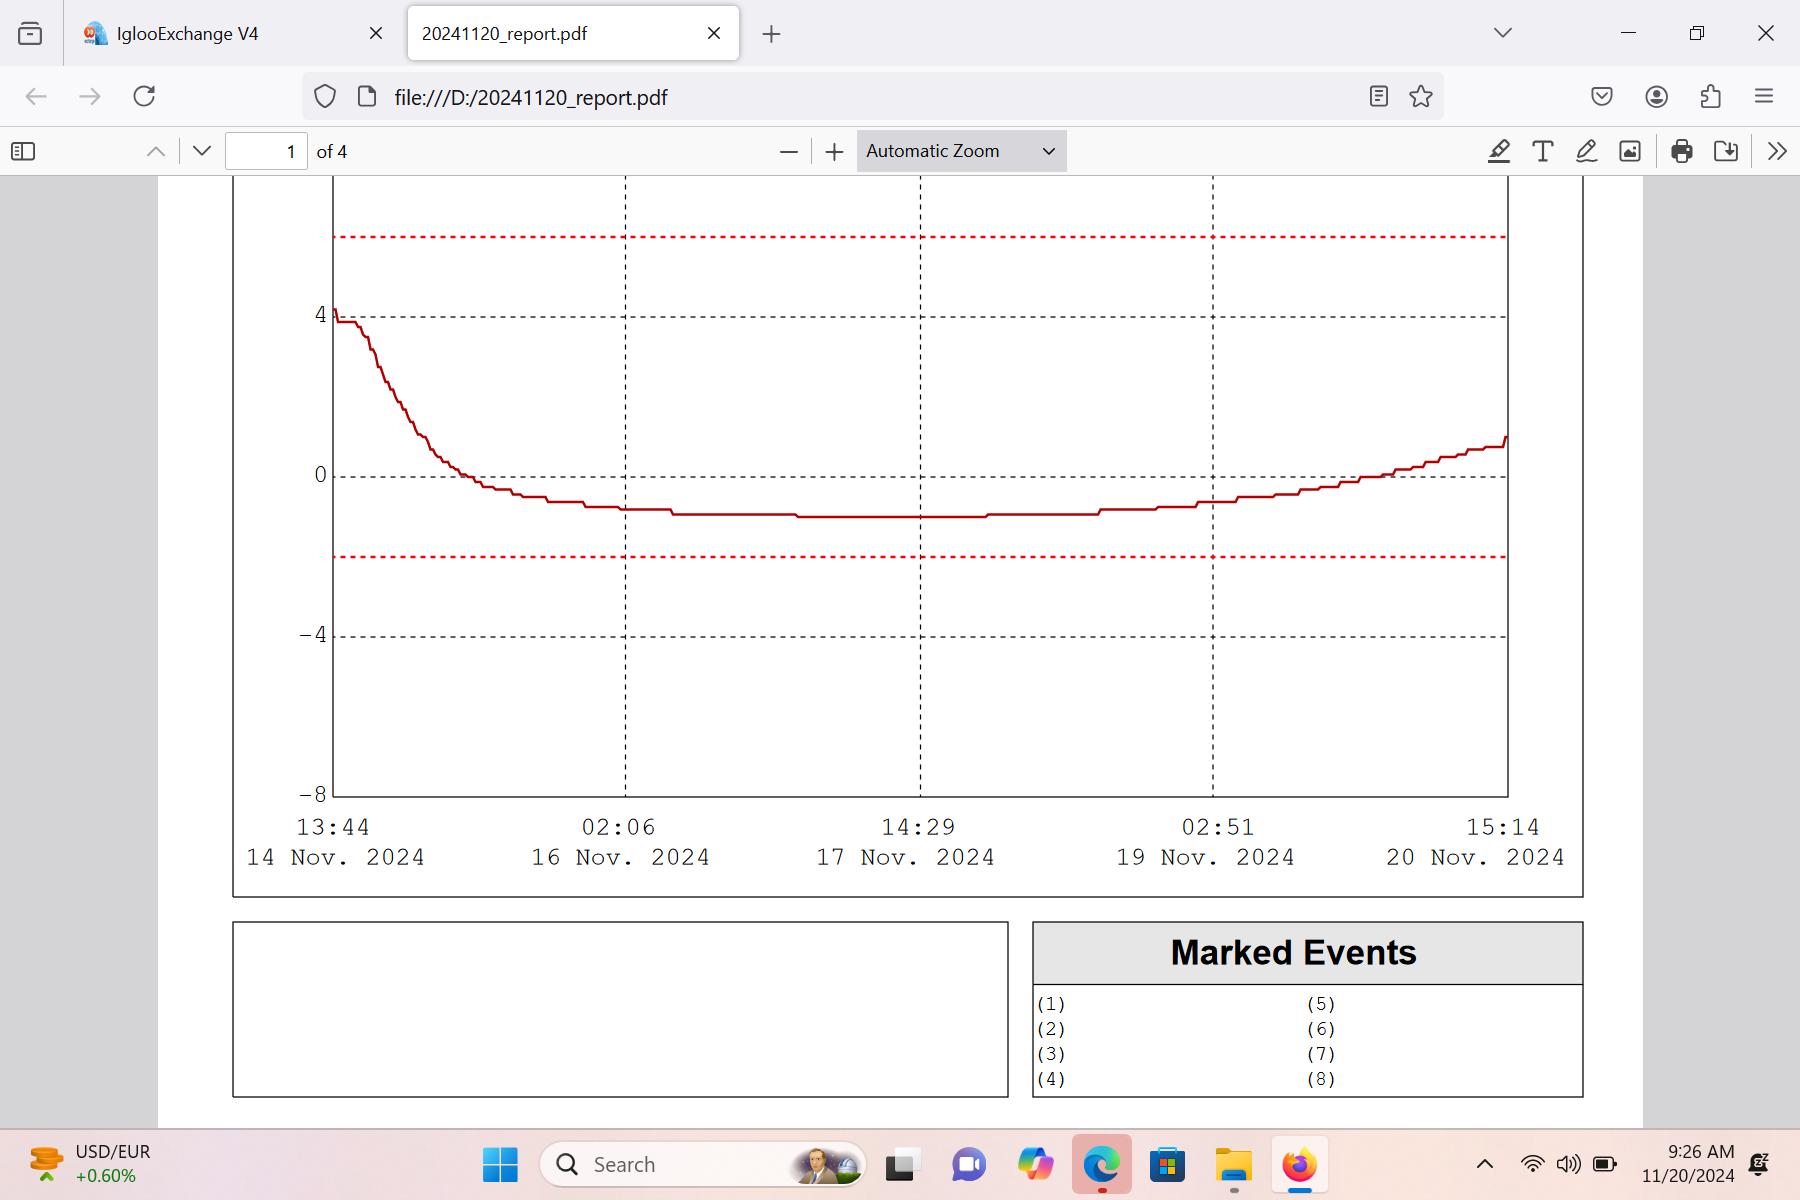Viewport: 1800px width, 1200px height.
Task: Open Microsoft Edge from taskbar
Action: (x=1101, y=1164)
